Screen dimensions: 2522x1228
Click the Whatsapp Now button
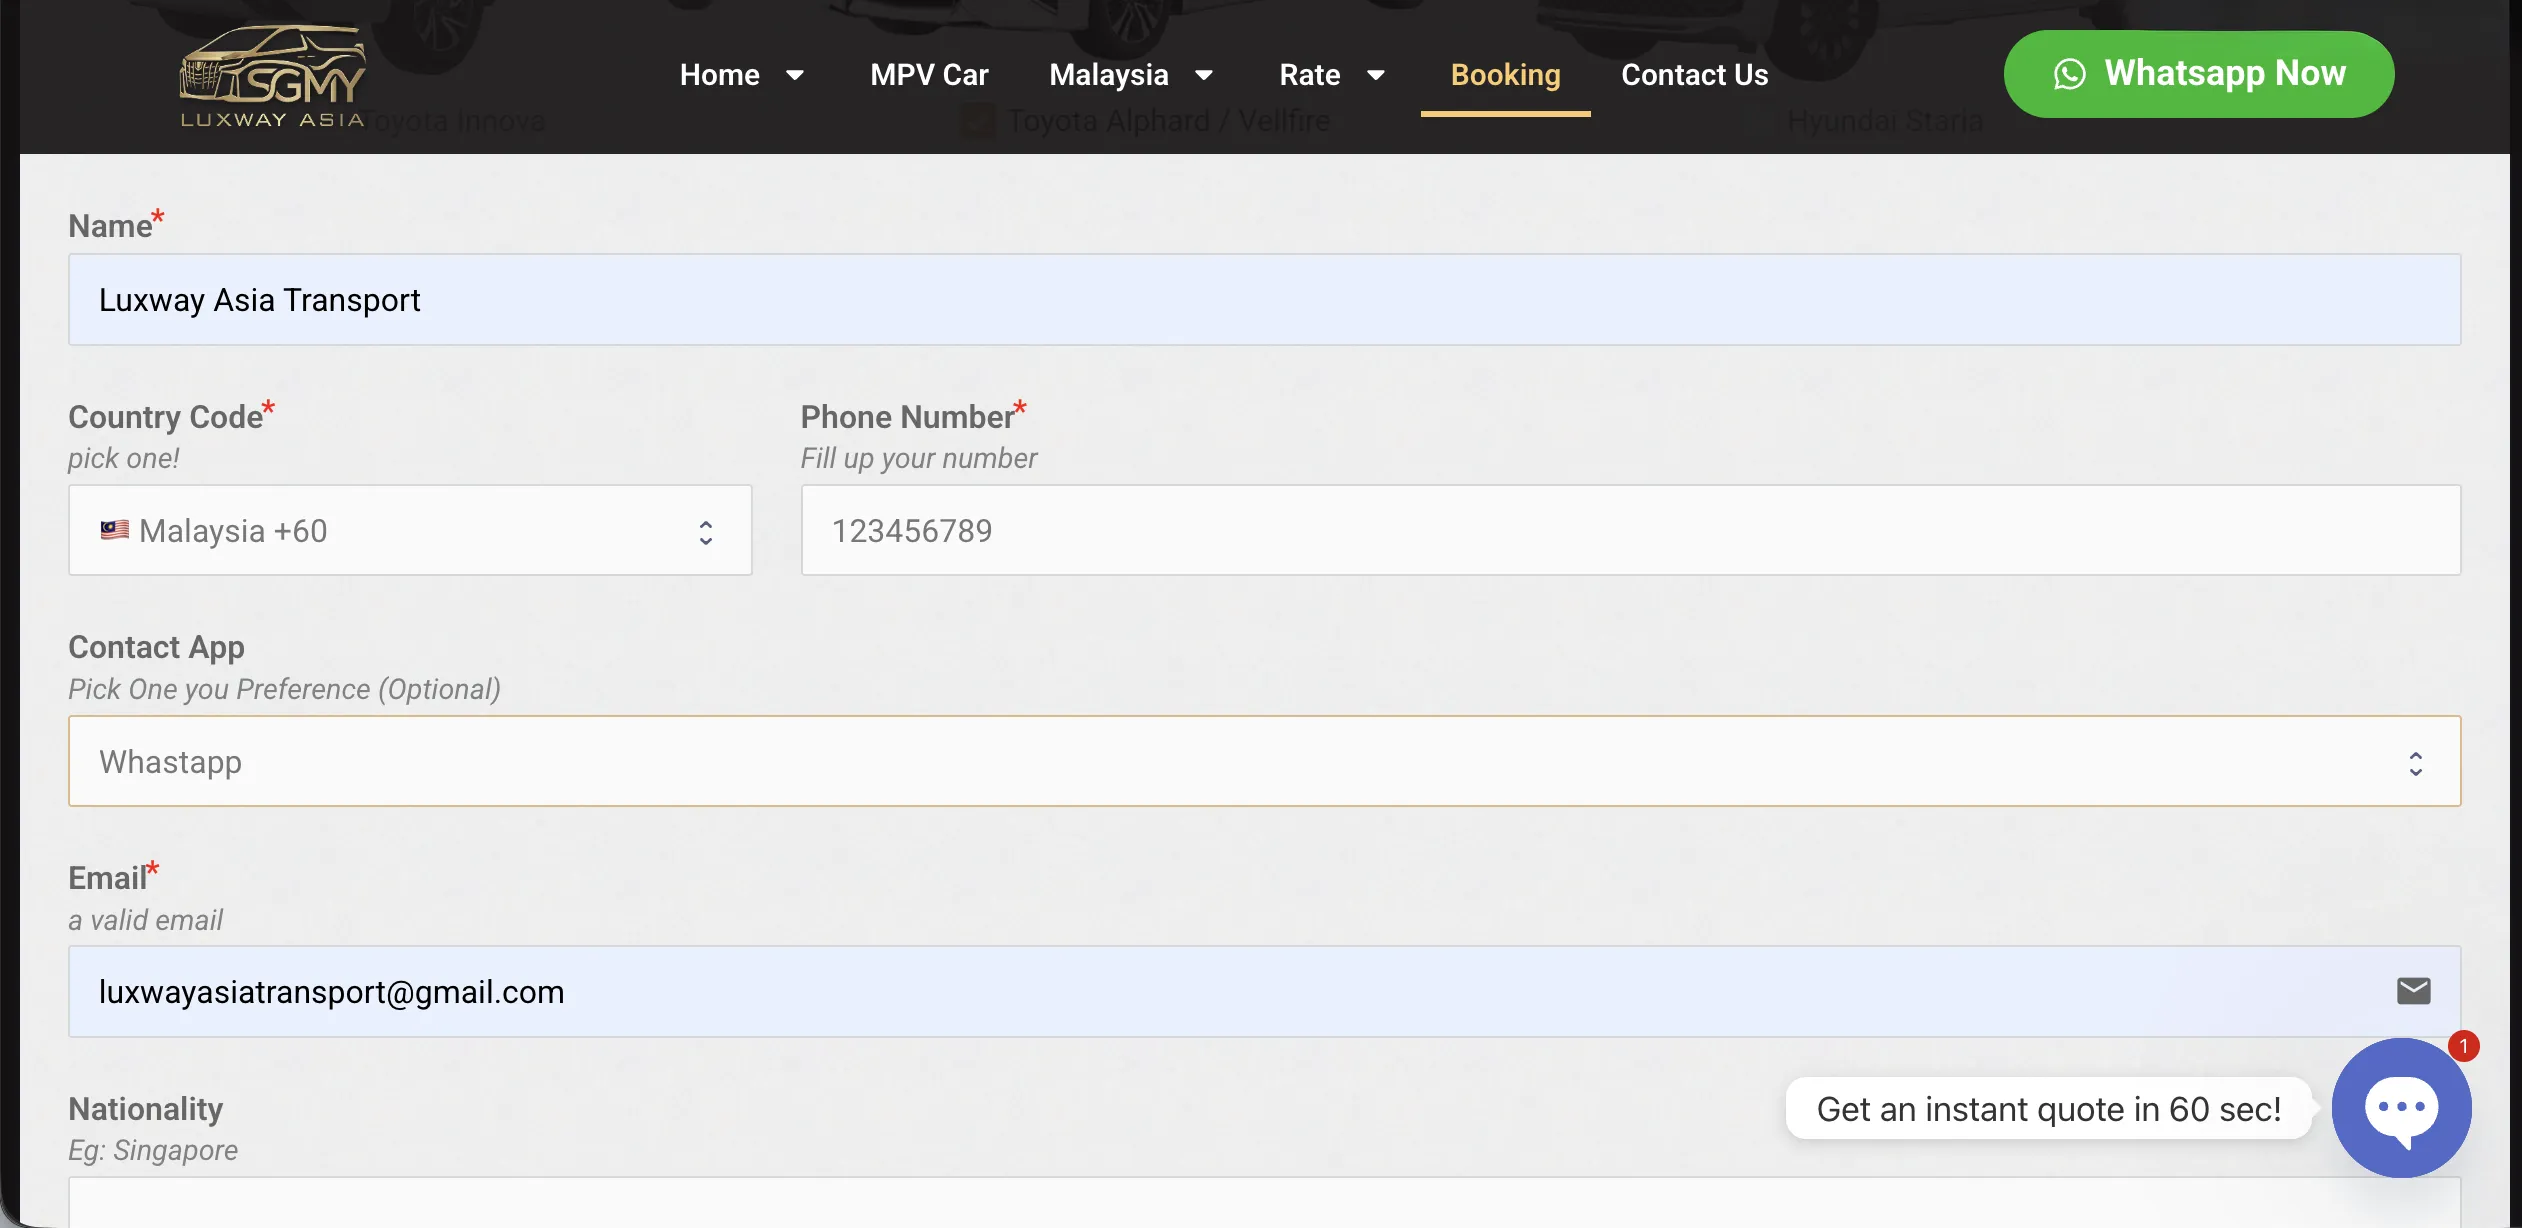2198,74
